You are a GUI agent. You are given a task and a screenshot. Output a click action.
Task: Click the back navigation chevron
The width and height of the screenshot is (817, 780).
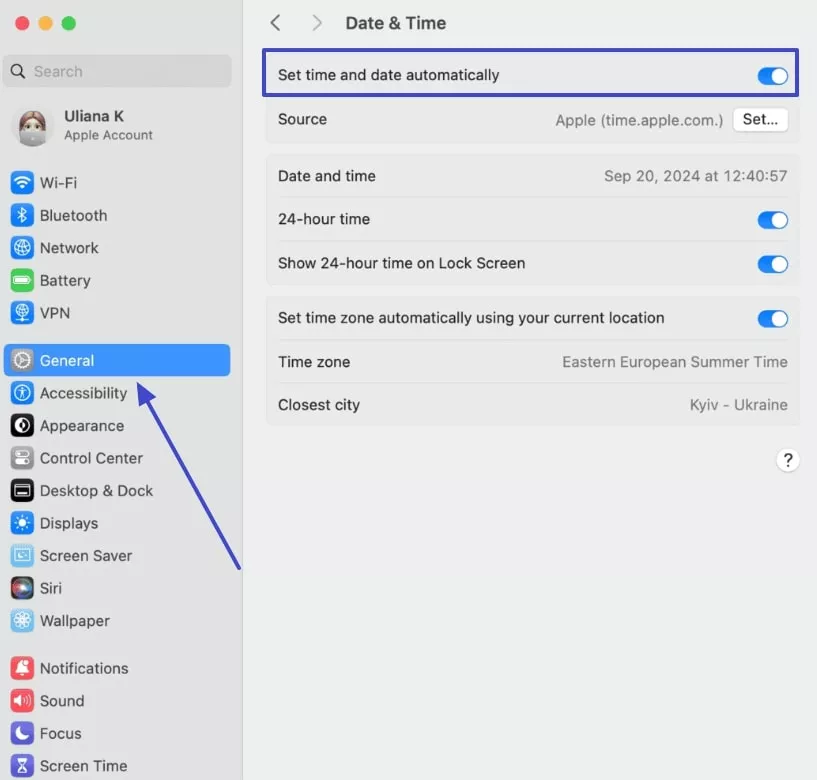coord(276,22)
